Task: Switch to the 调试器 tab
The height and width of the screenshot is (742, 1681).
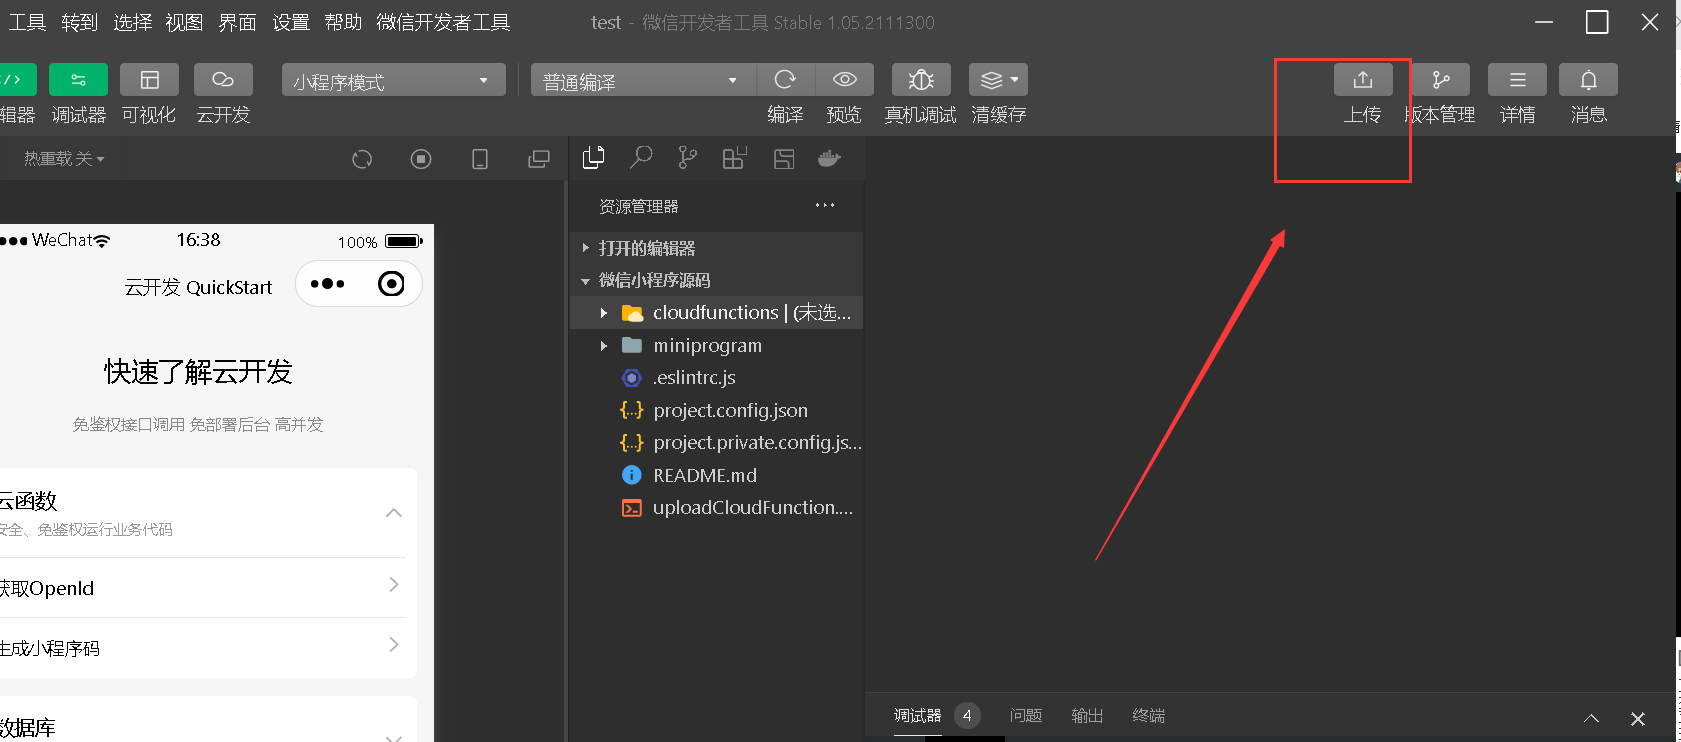Action: 917,716
